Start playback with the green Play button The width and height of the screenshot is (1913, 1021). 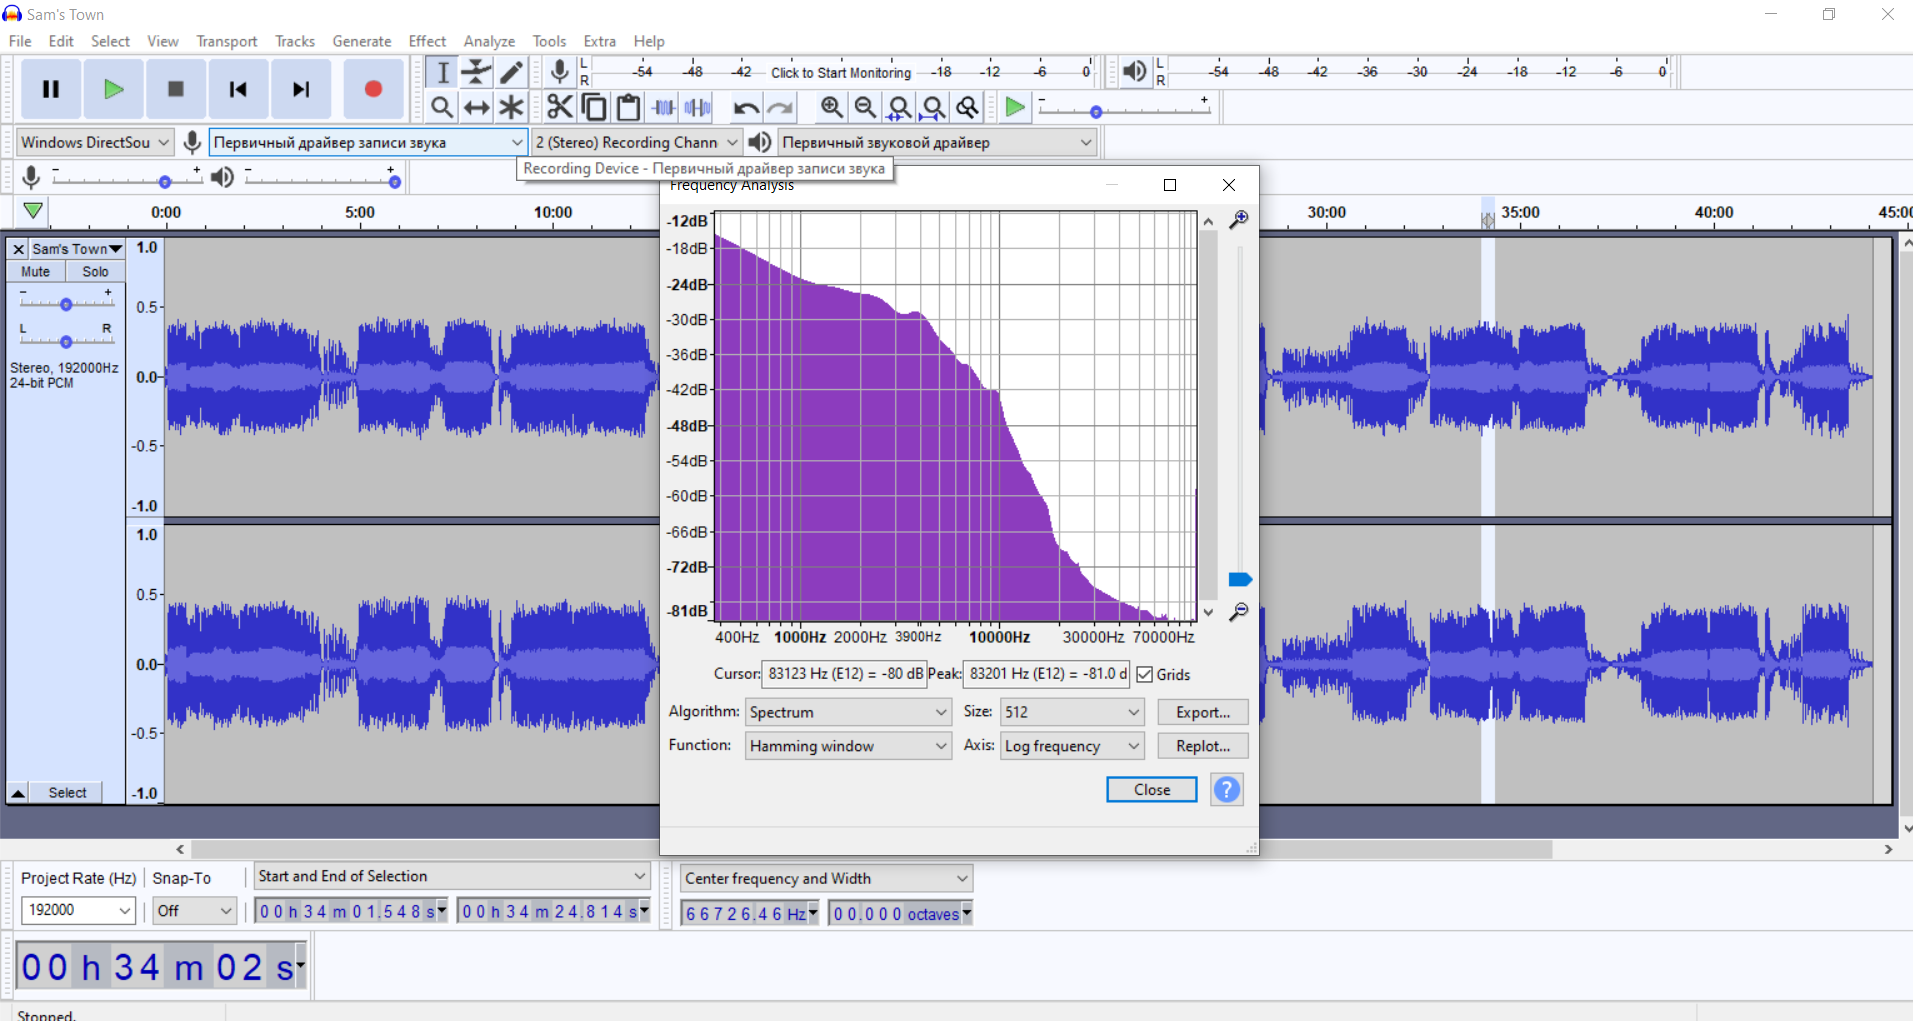click(x=113, y=89)
